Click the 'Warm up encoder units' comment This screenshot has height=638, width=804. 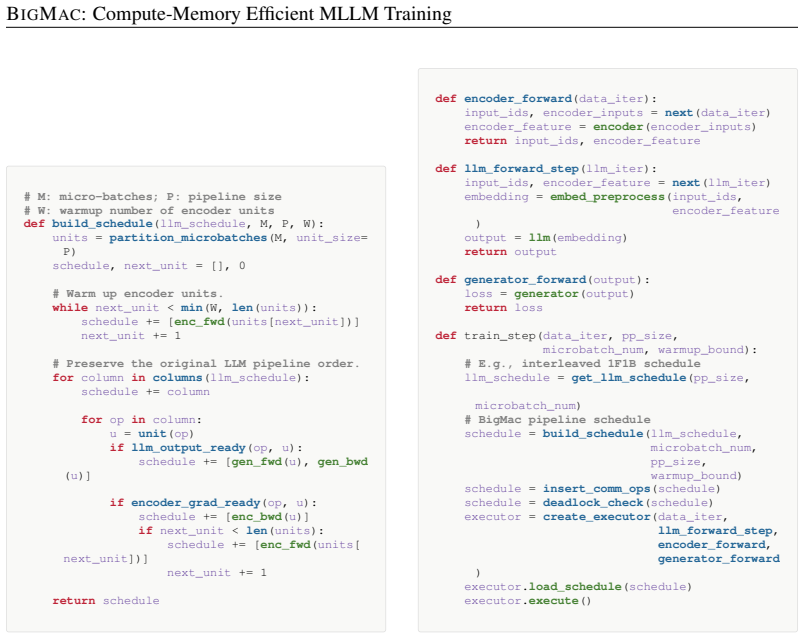tap(137, 293)
